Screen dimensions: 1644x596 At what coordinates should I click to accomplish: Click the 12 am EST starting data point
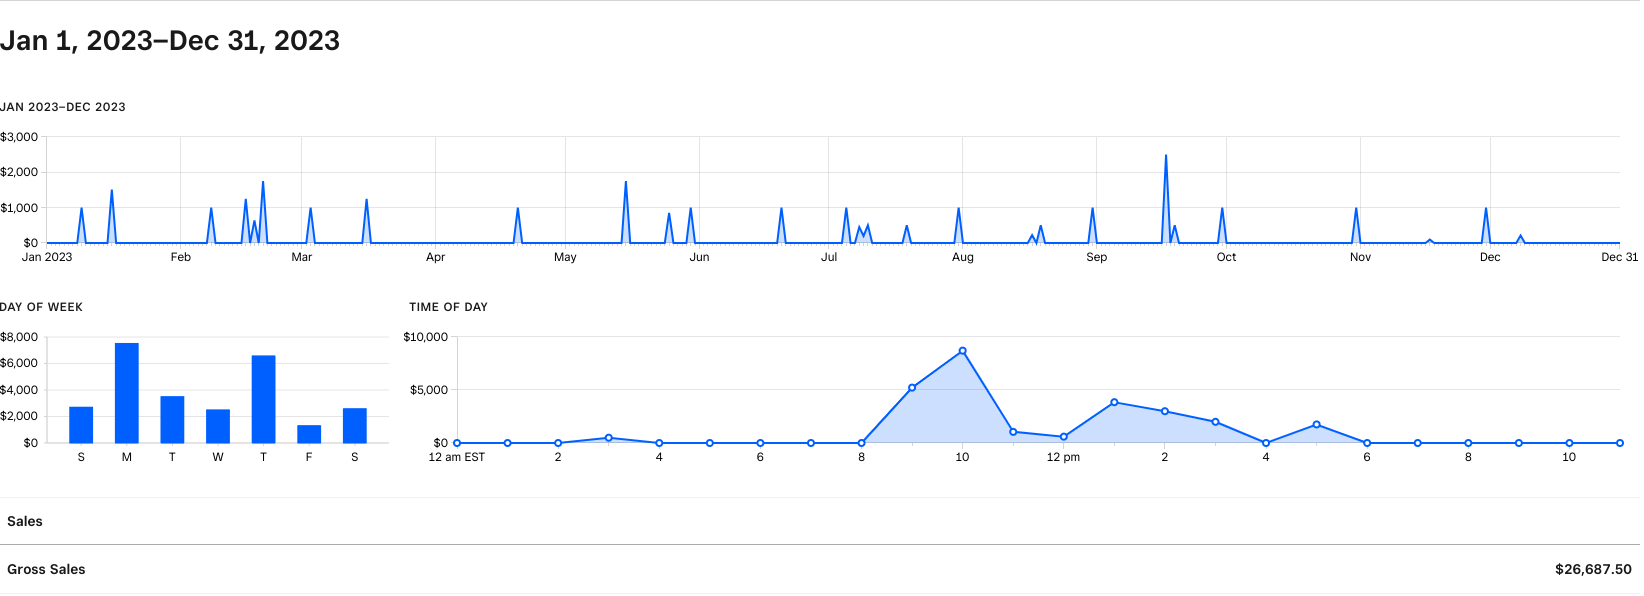click(457, 443)
